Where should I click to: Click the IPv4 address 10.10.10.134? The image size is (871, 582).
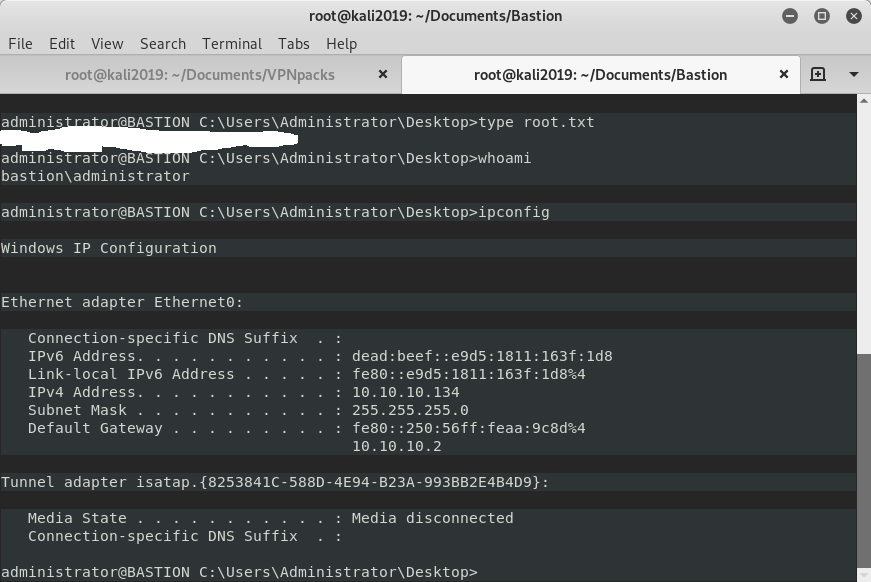(x=406, y=392)
